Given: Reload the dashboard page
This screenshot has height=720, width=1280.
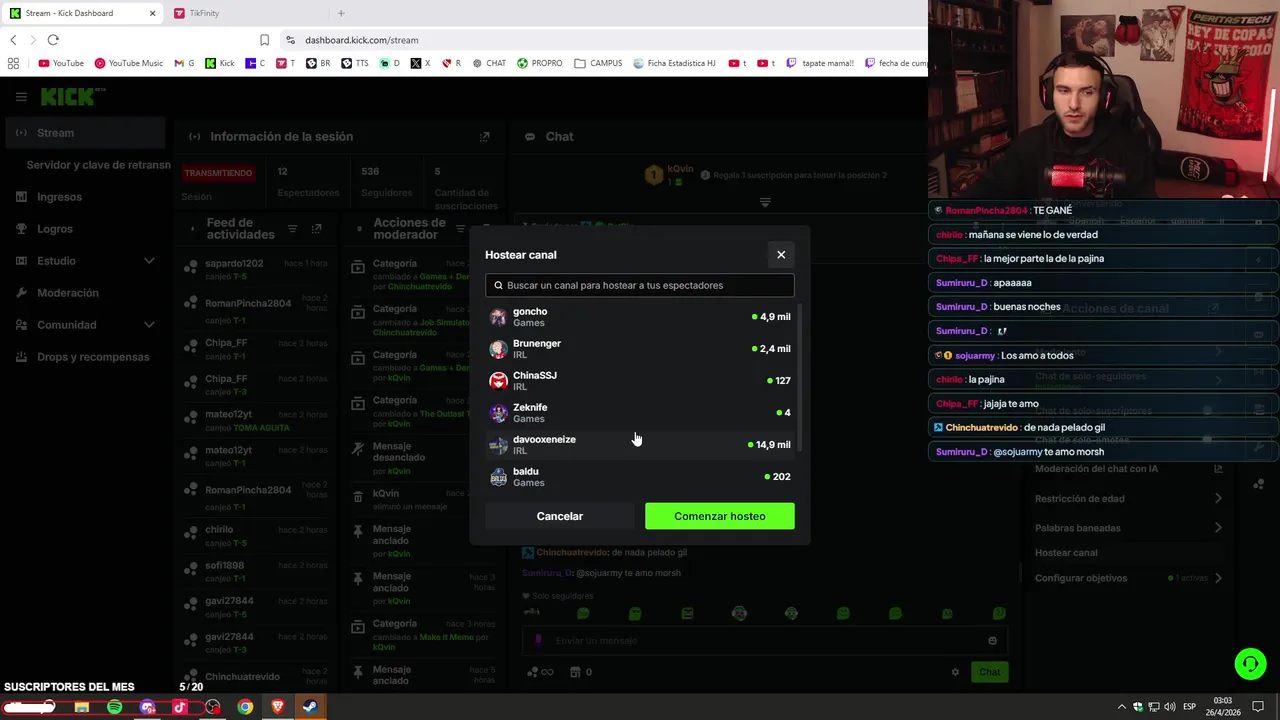Looking at the screenshot, I should [53, 40].
